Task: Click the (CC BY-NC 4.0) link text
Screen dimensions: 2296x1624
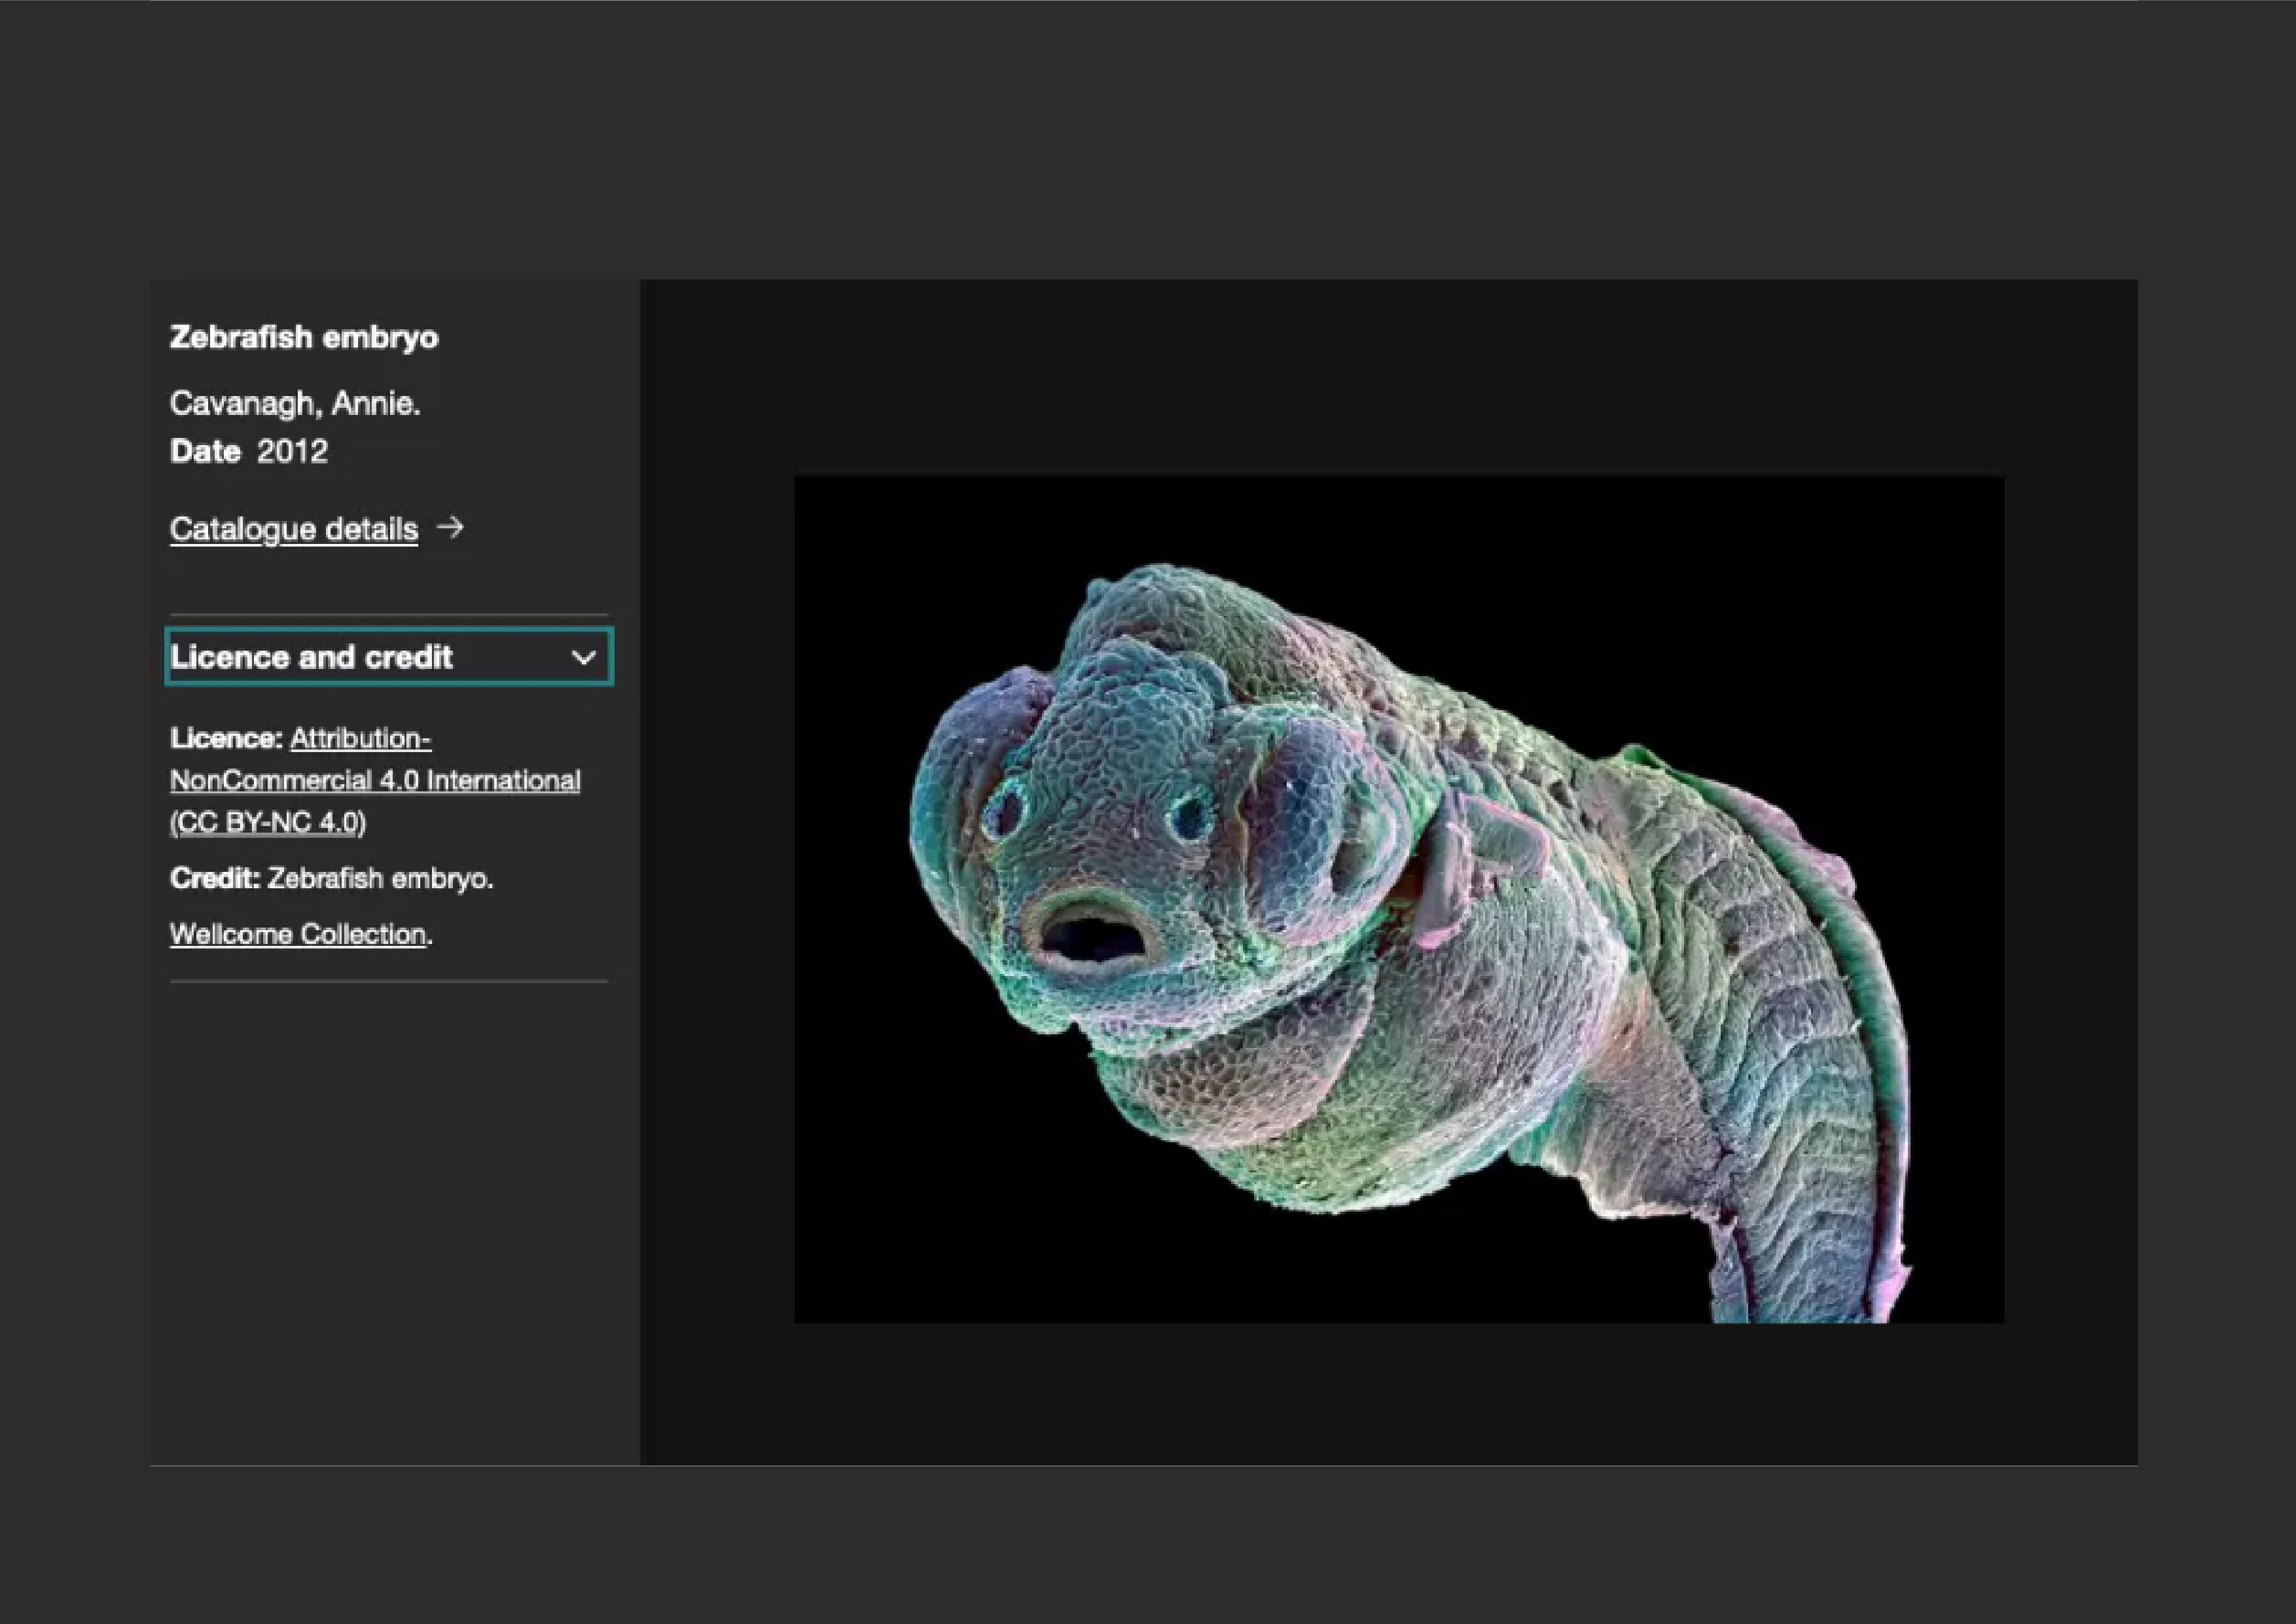Action: pyautogui.click(x=268, y=822)
